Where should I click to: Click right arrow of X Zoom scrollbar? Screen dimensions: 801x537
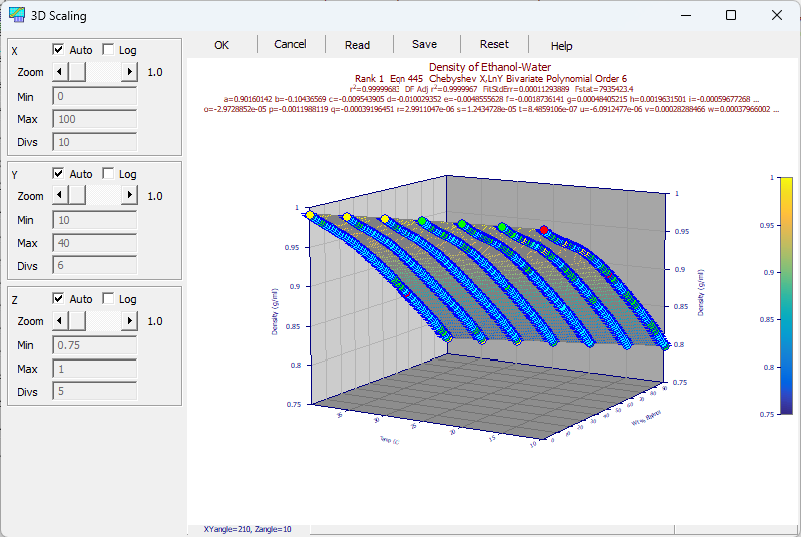130,72
